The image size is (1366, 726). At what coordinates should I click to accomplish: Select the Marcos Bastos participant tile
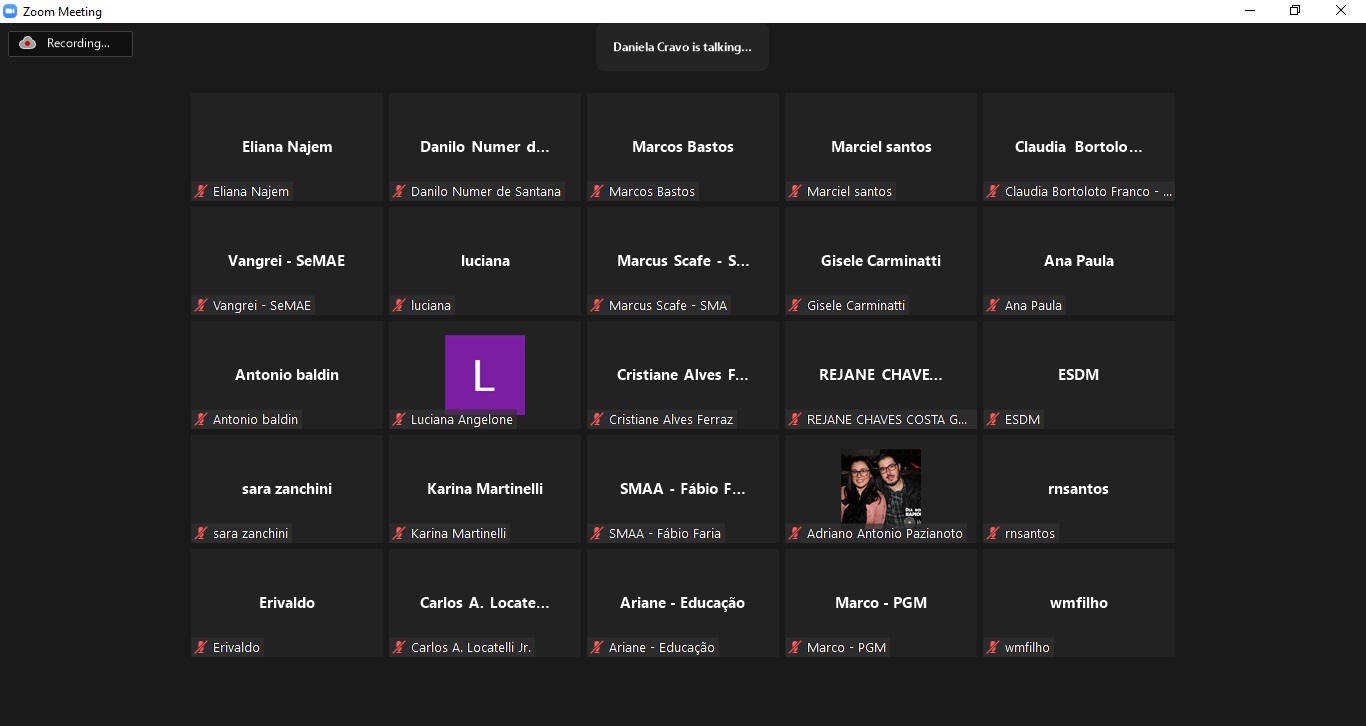pos(683,147)
